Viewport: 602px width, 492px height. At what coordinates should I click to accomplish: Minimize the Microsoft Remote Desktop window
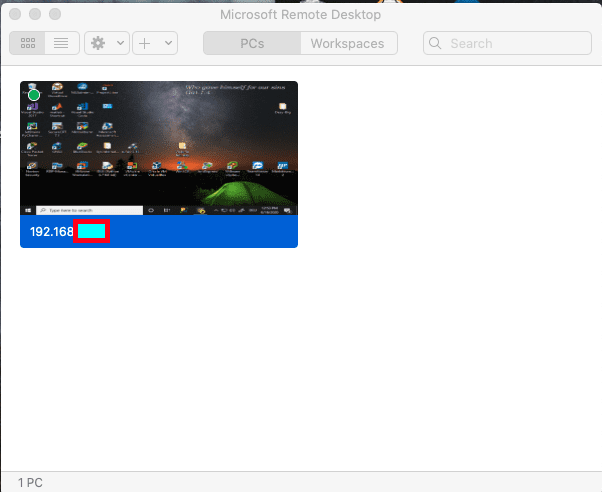(x=35, y=14)
